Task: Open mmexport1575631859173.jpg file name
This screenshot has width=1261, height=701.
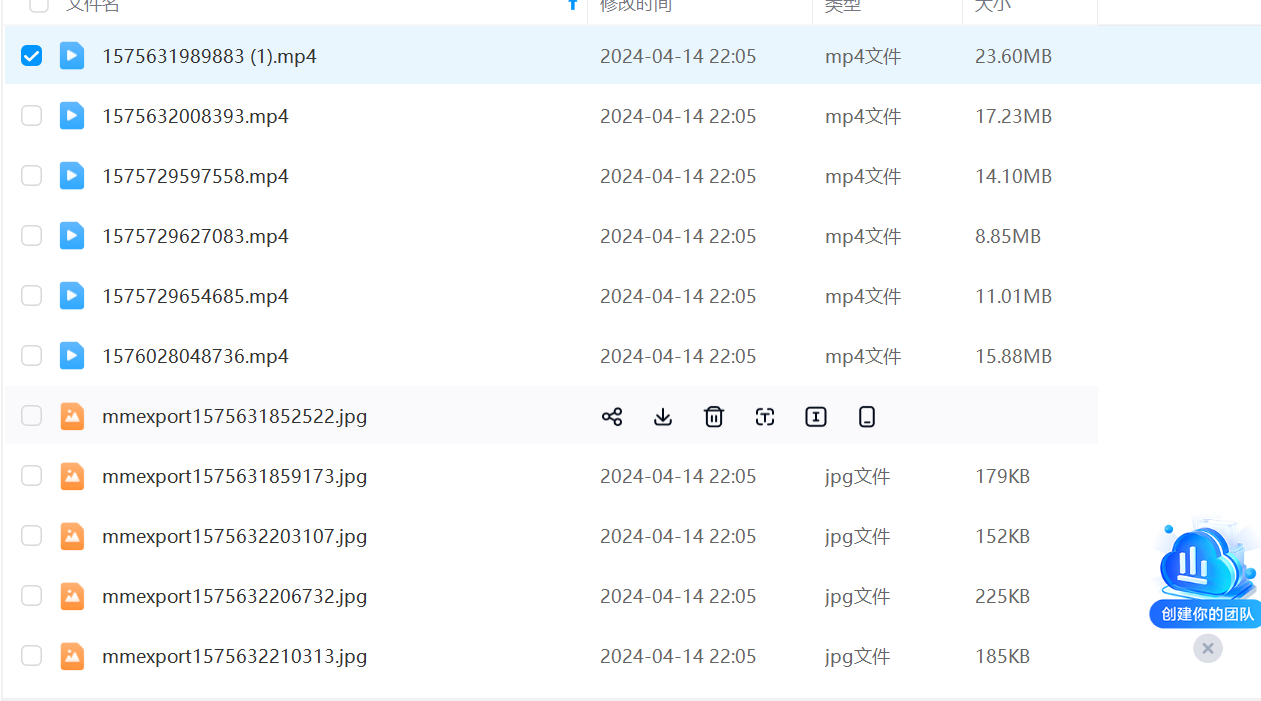Action: click(x=234, y=476)
